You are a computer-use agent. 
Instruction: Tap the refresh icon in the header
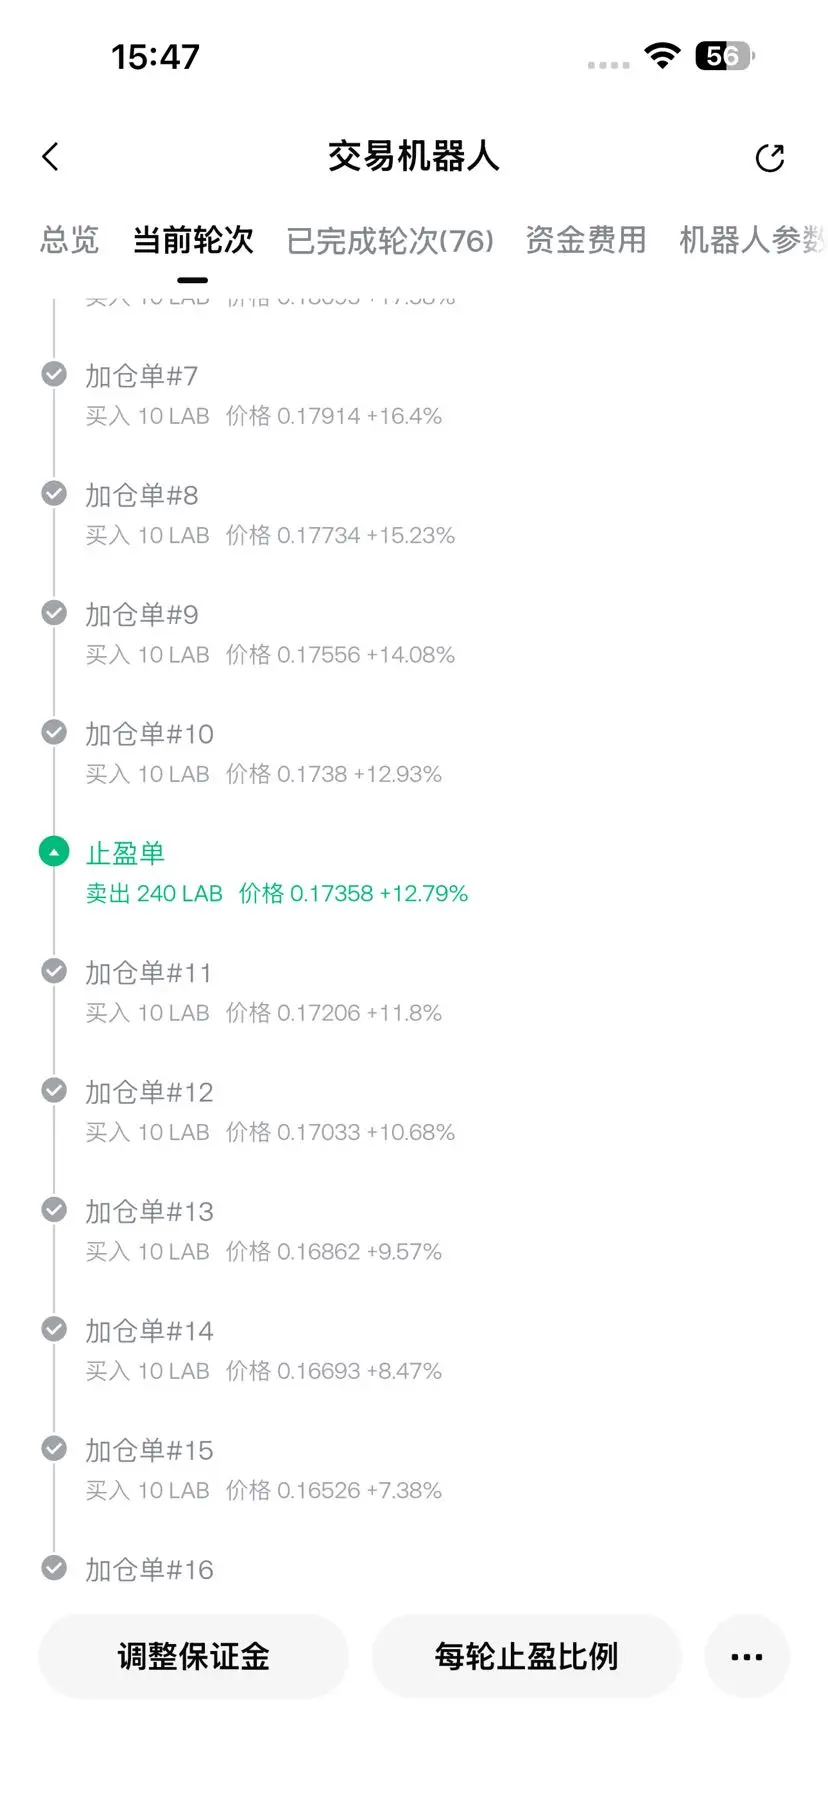[770, 158]
